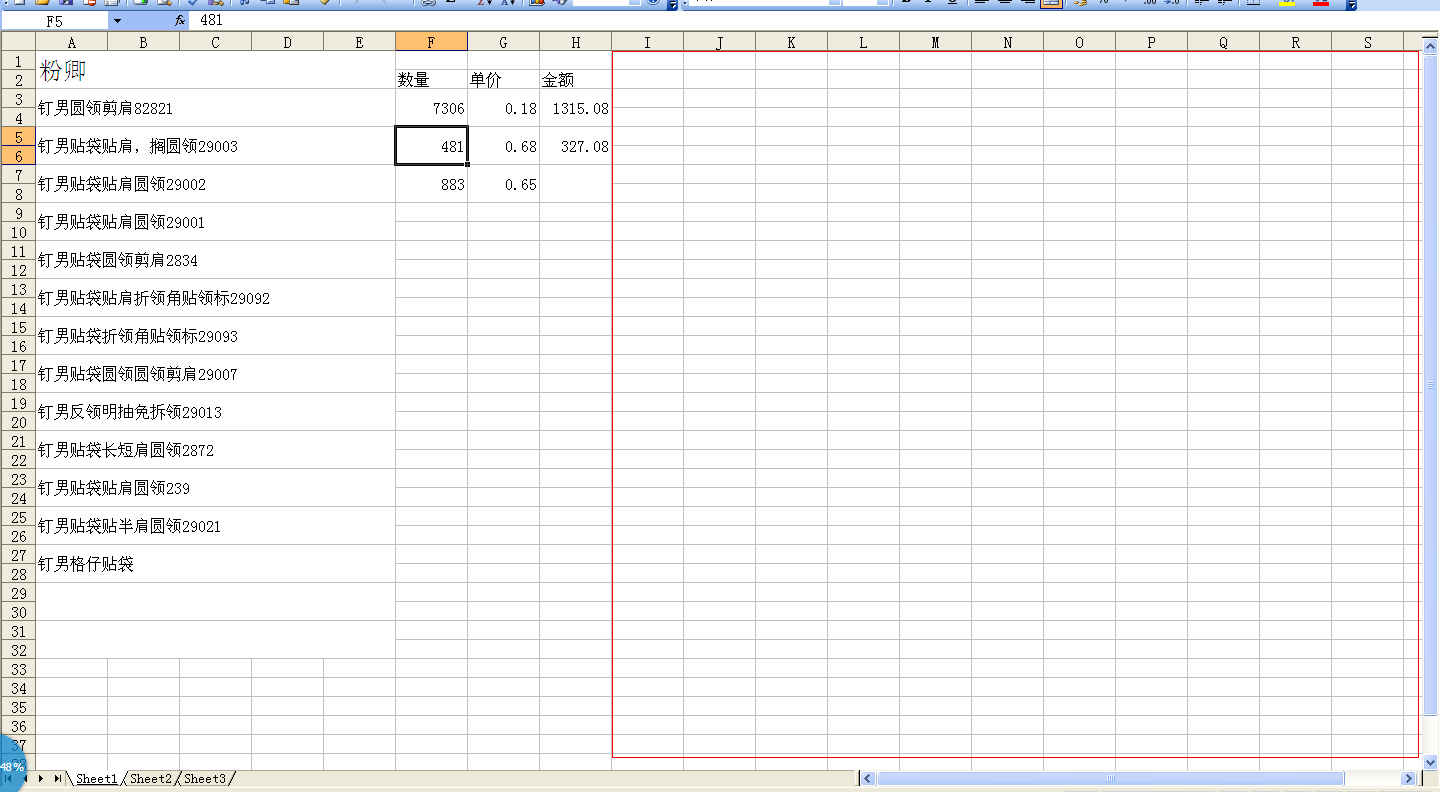Select column header A
The image size is (1440, 792).
(x=71, y=42)
